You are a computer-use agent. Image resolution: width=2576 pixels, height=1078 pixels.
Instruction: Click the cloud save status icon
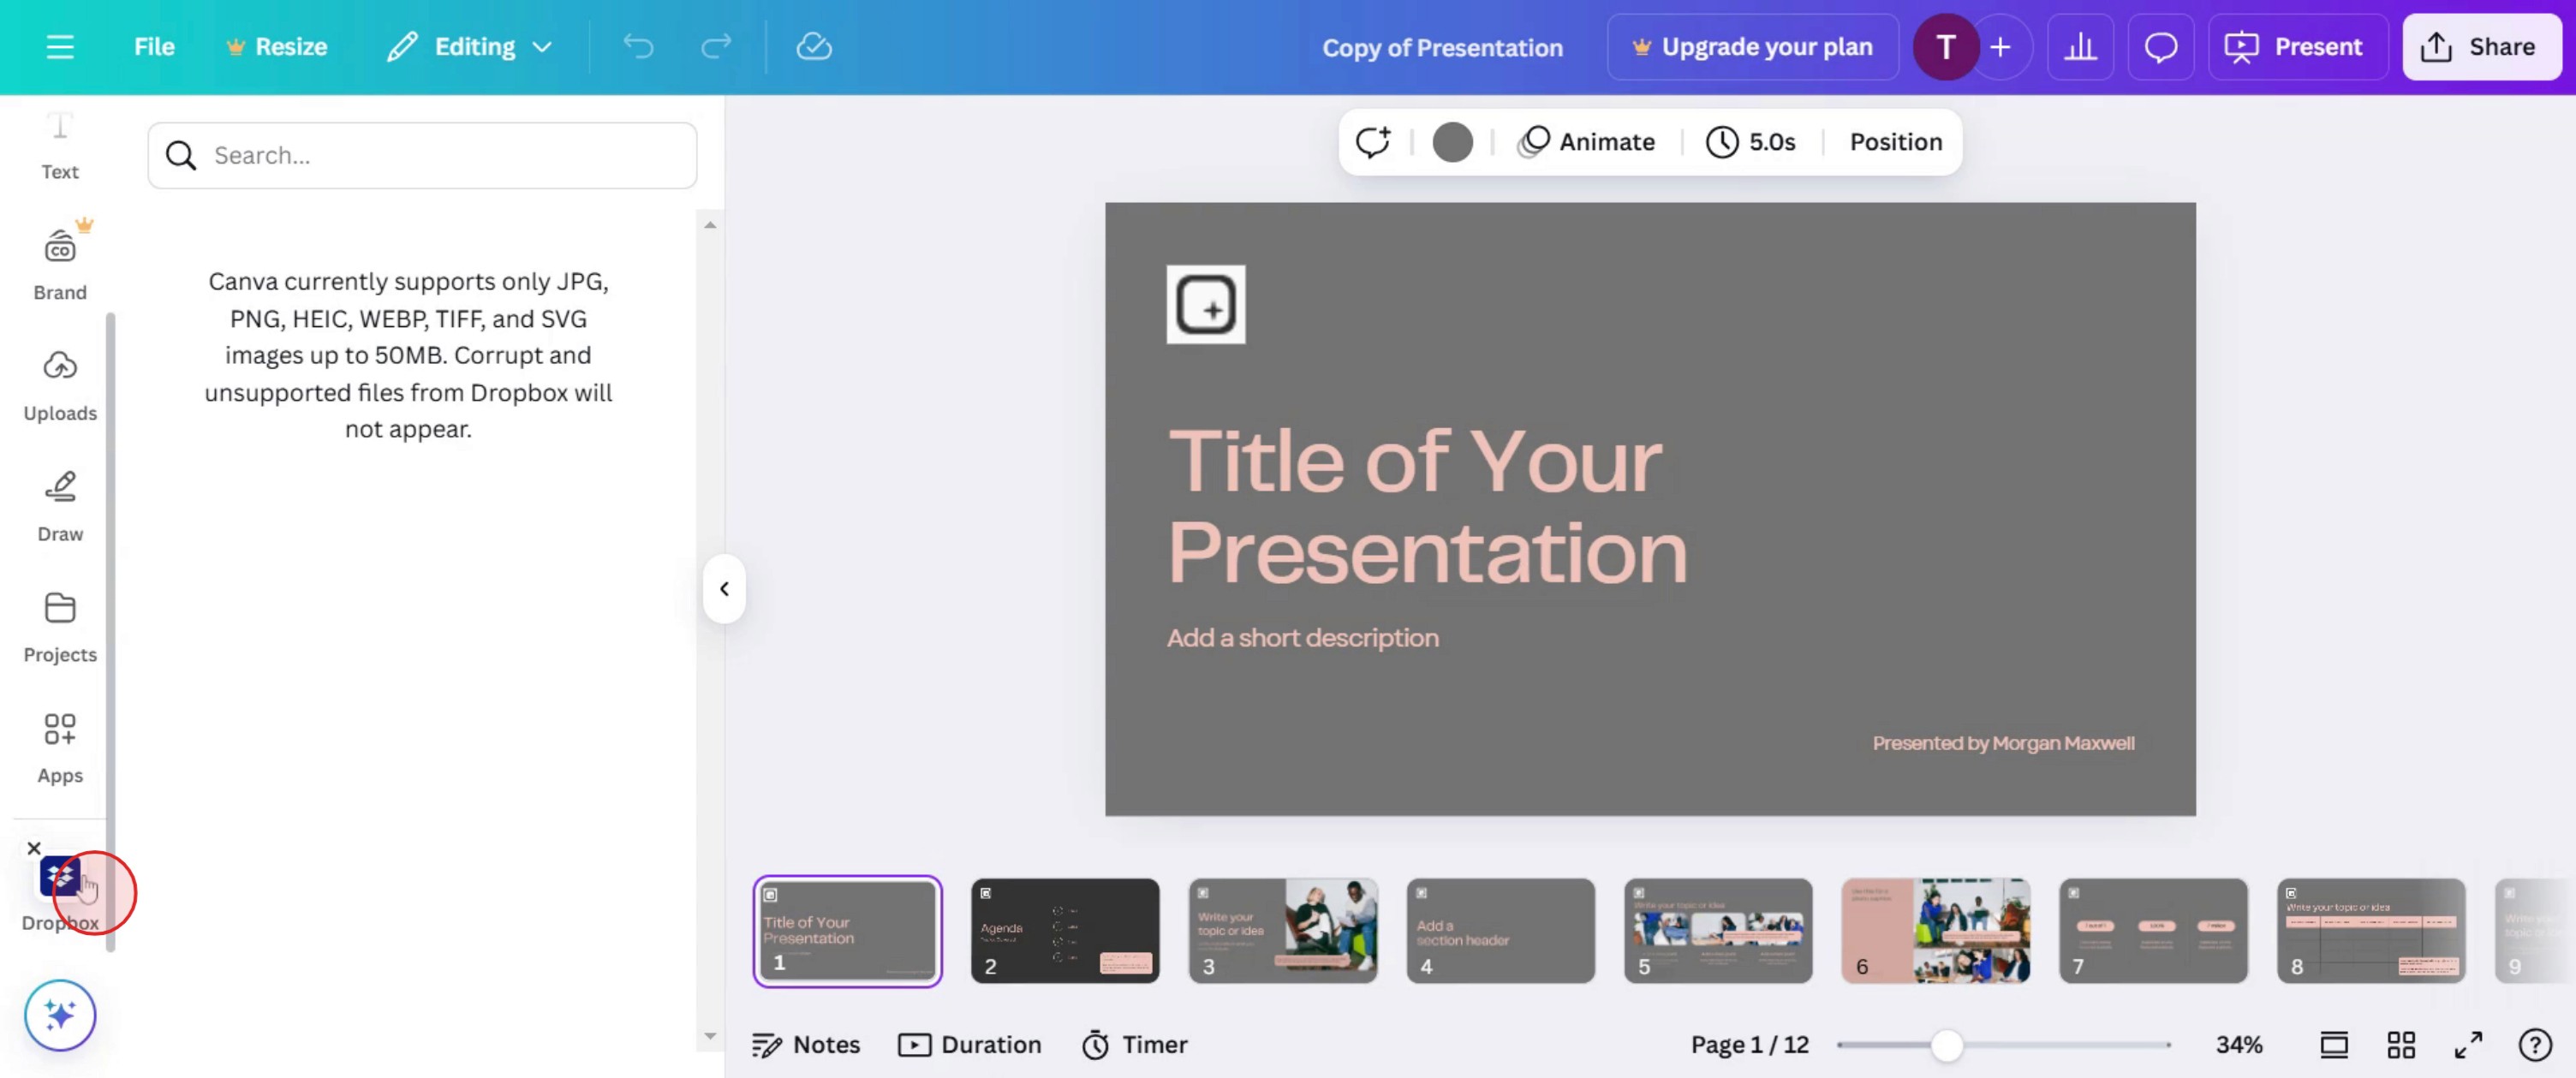point(813,47)
